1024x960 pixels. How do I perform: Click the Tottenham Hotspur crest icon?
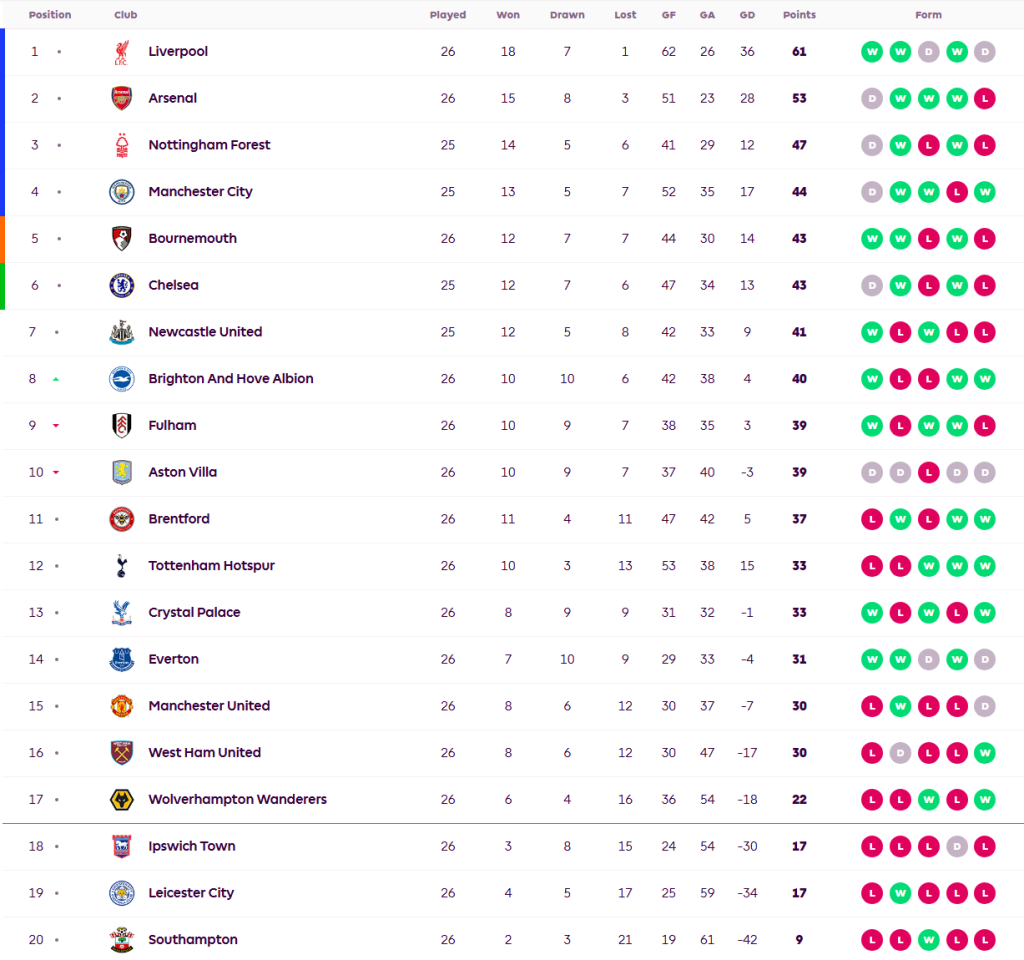pos(121,566)
